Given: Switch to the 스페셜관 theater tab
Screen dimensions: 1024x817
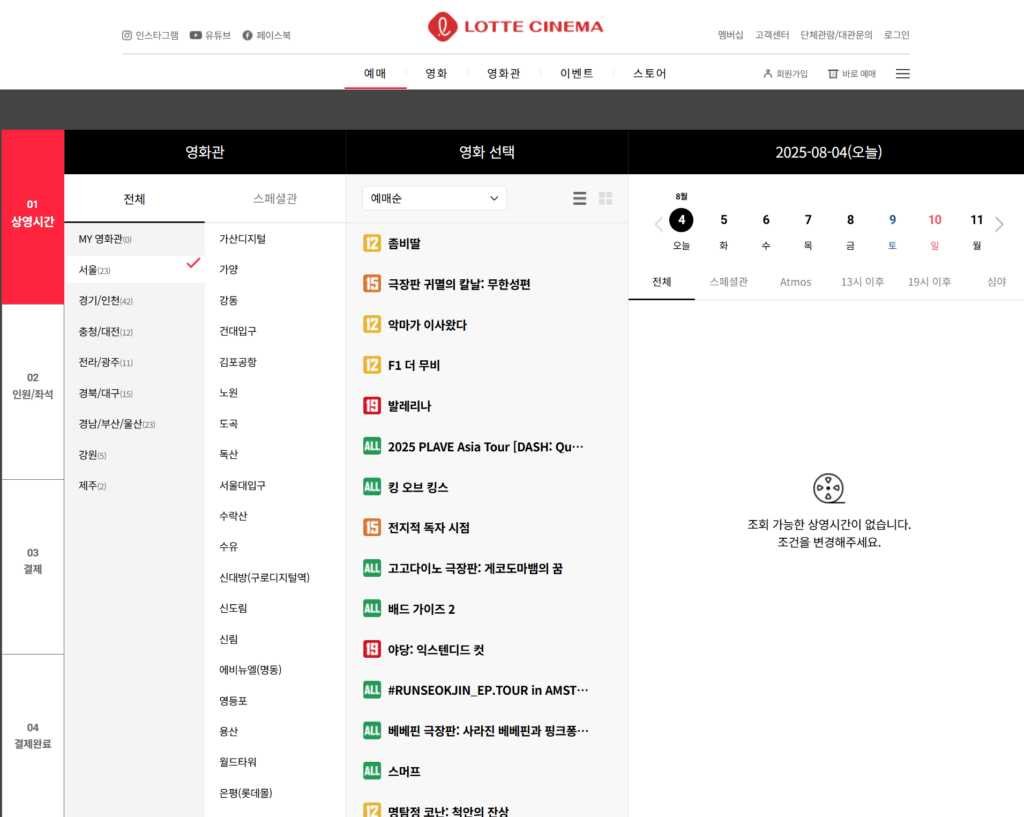Looking at the screenshot, I should click(275, 199).
